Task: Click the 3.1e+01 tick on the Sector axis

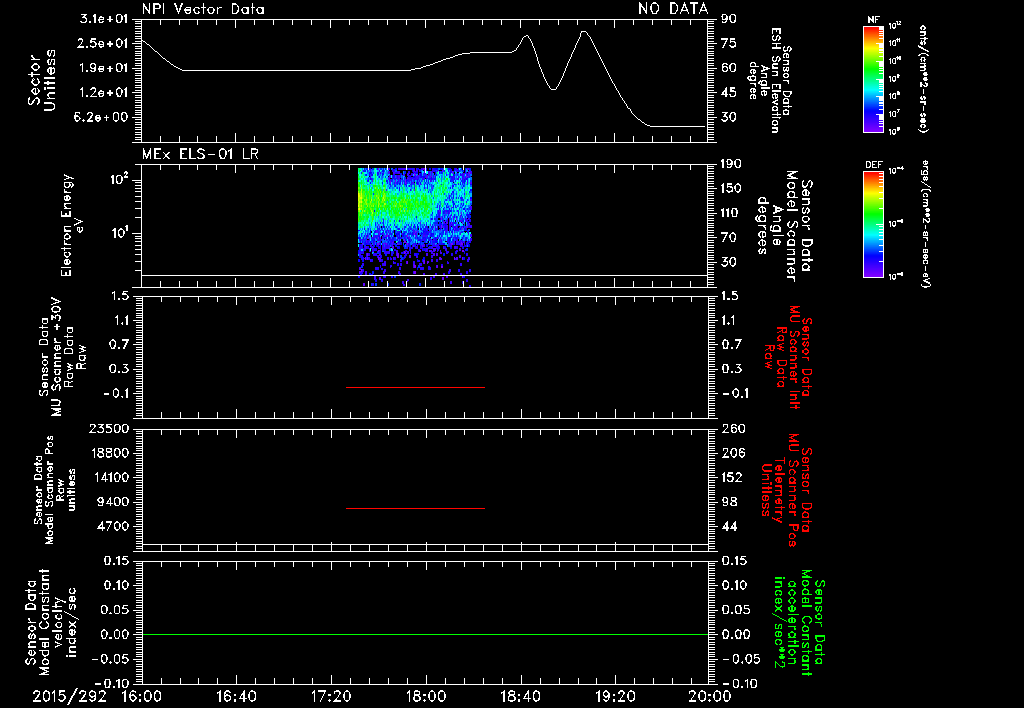Action: pos(104,18)
